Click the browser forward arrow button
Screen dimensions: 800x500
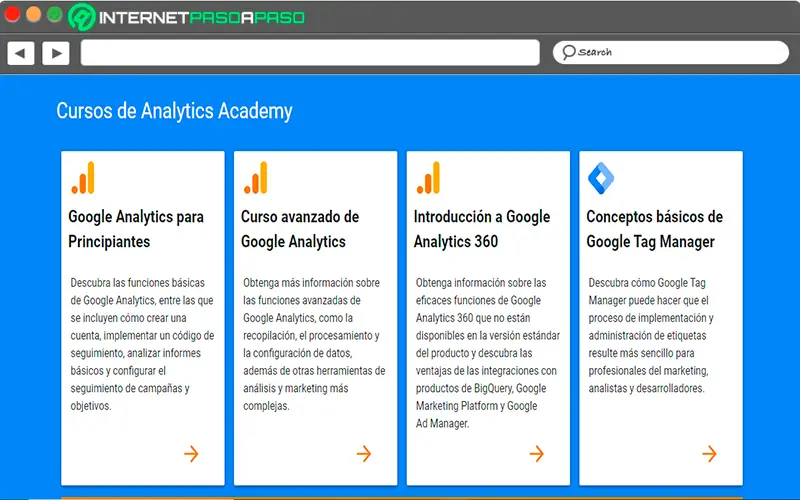coord(55,53)
